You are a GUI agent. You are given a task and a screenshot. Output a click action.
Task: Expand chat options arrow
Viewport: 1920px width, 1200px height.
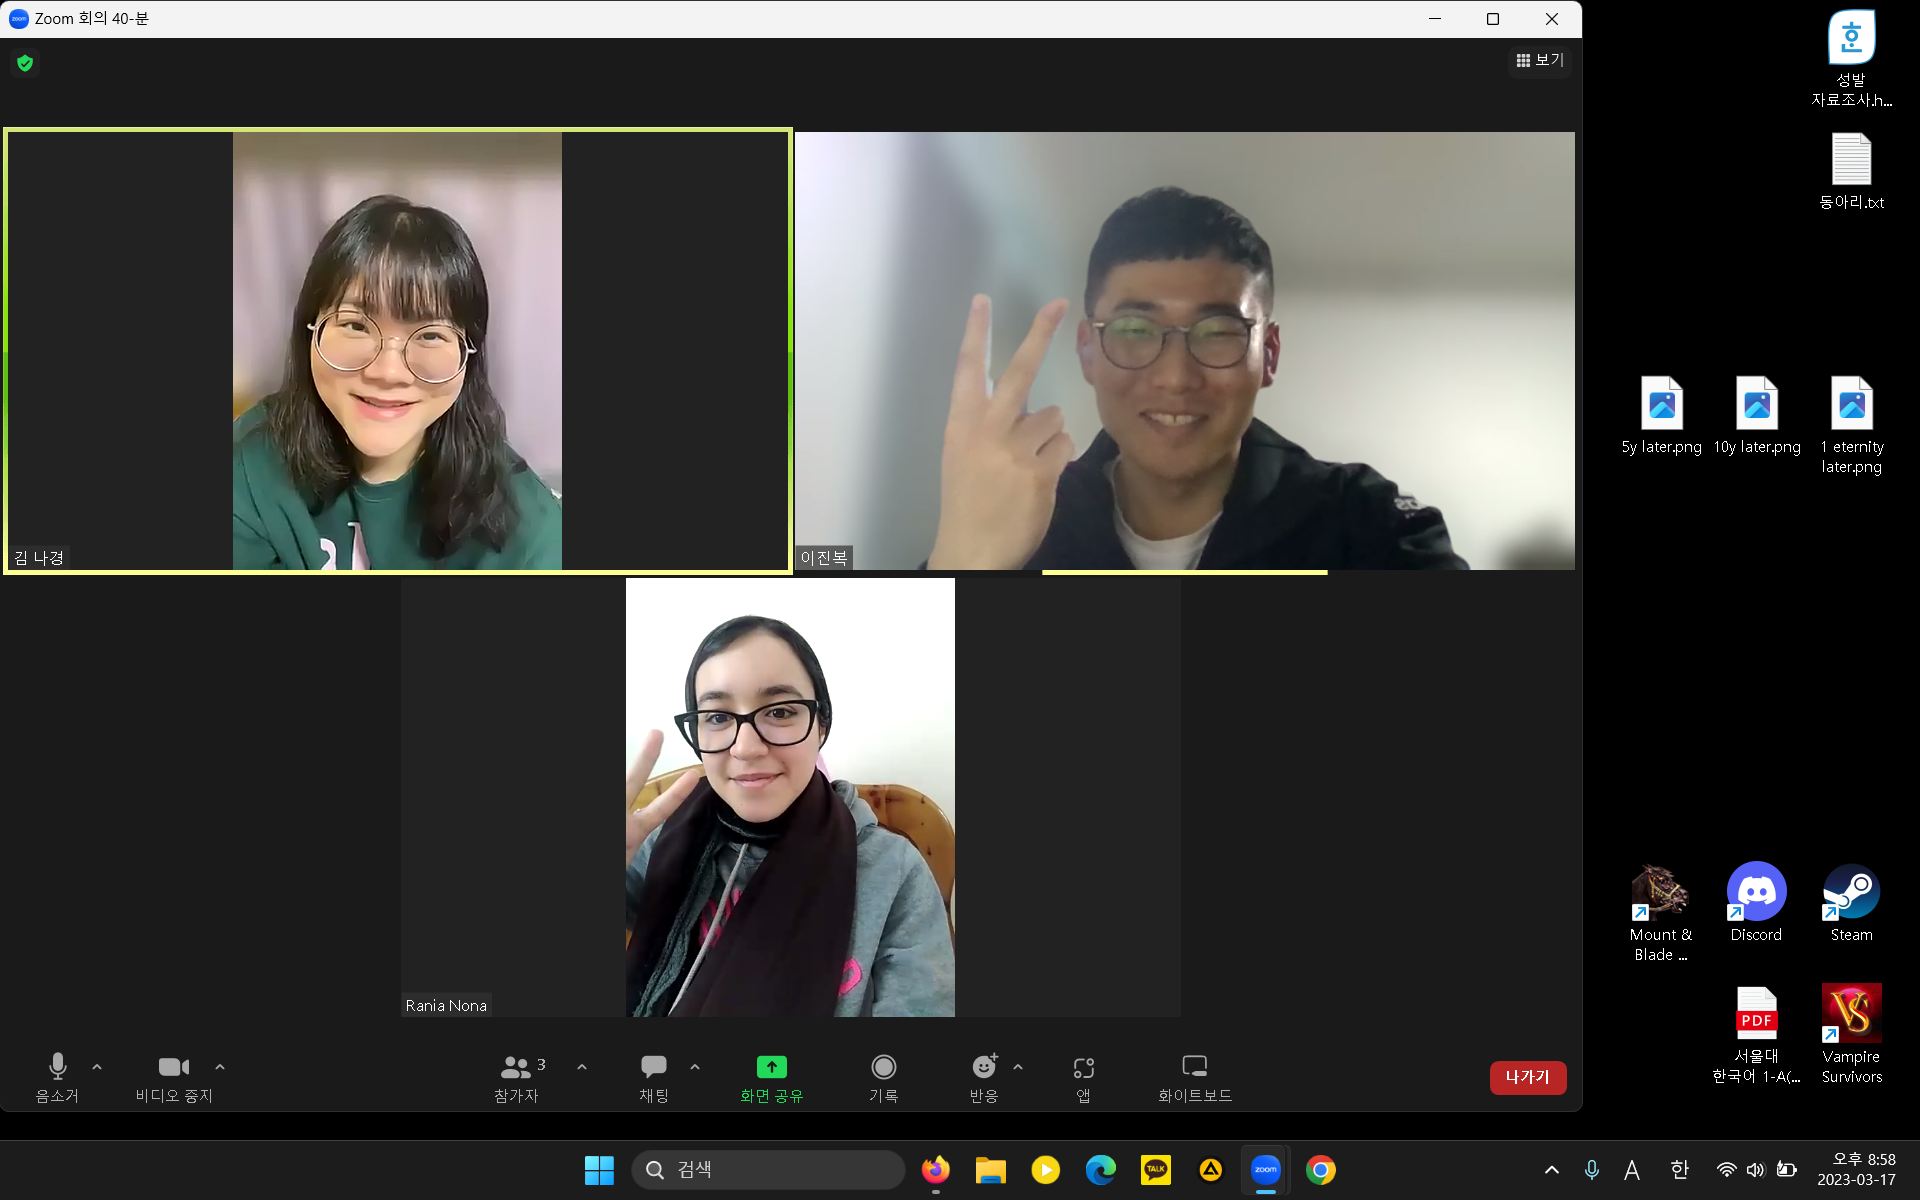pyautogui.click(x=695, y=1067)
